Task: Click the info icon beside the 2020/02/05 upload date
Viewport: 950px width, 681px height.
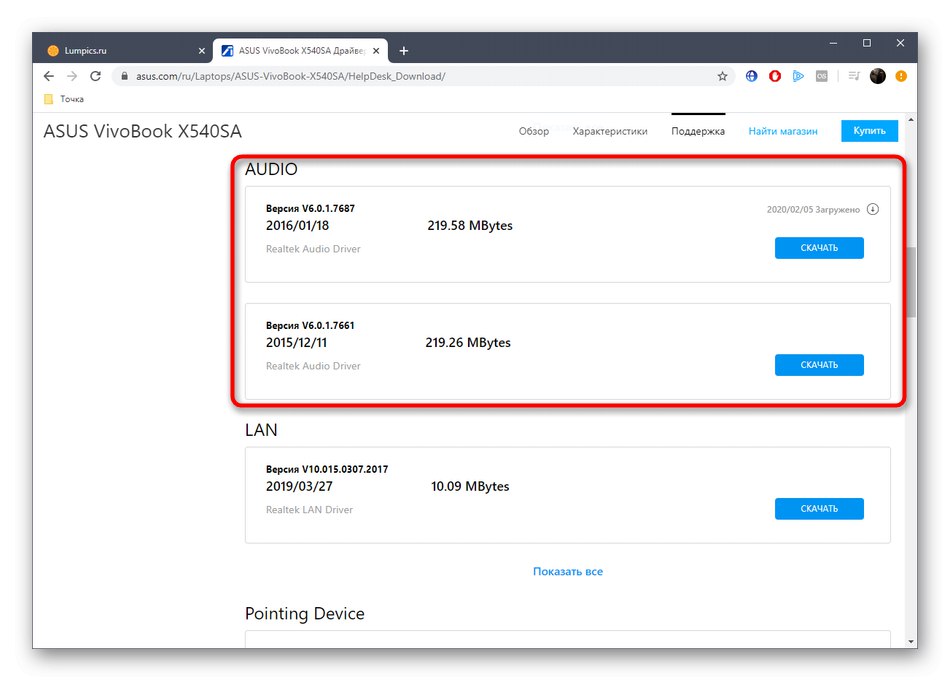Action: click(x=873, y=210)
